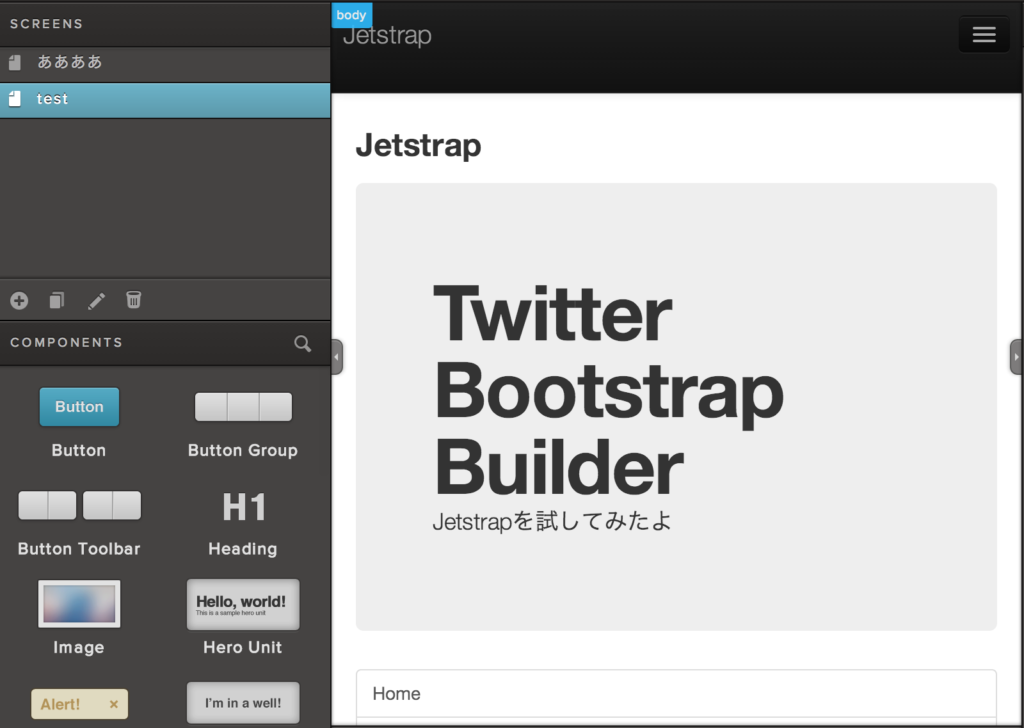Viewport: 1024px width, 728px height.
Task: Select the Heading H1 component
Action: click(243, 507)
